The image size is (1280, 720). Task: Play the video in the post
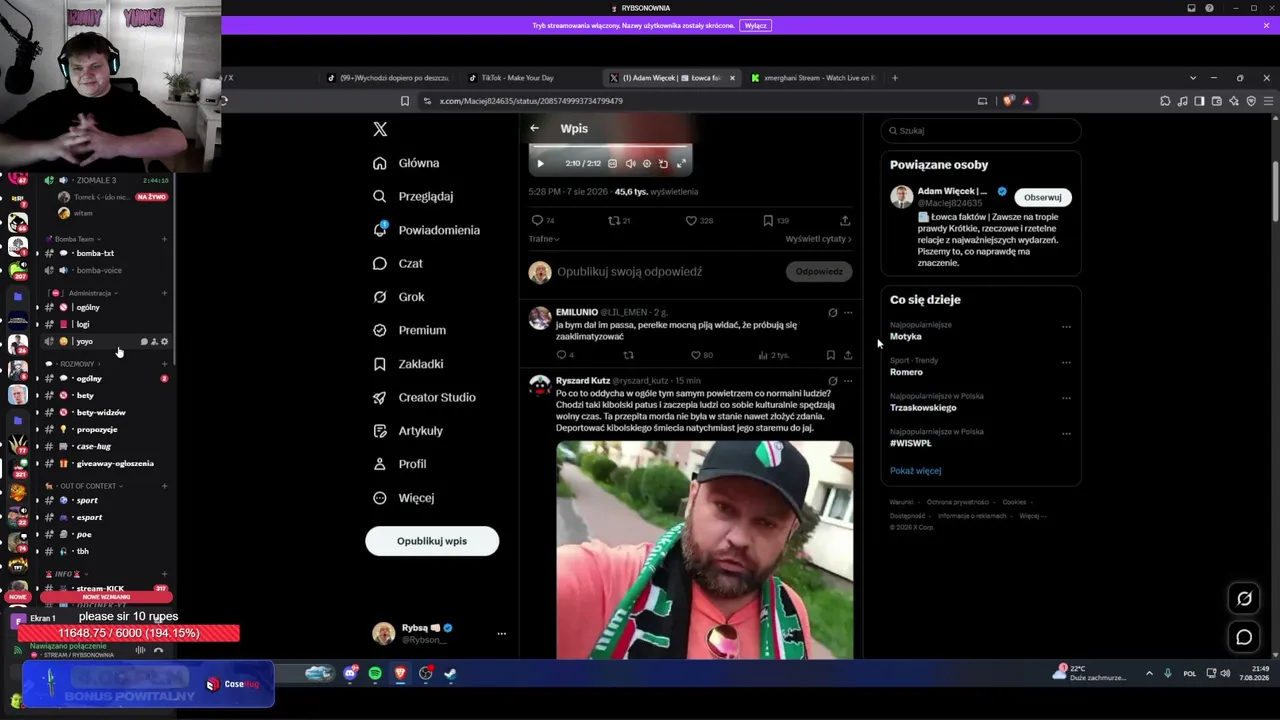[x=540, y=163]
